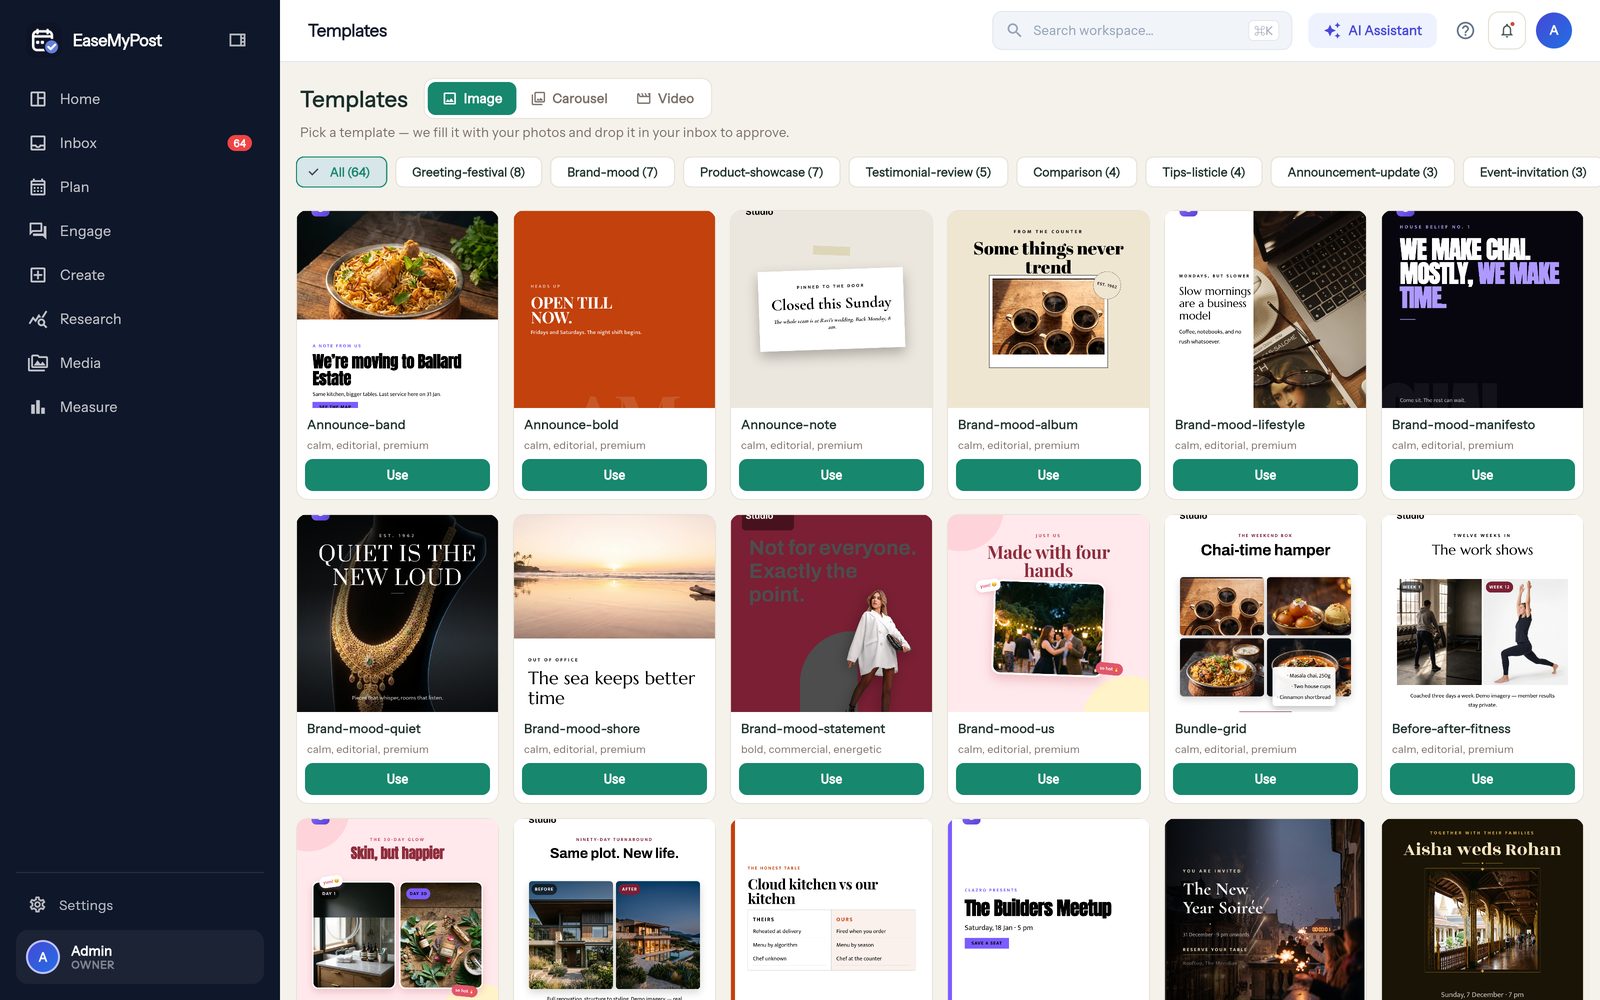Open 'Same plot. New life.' thumbnail
1600x1000 pixels.
614,909
